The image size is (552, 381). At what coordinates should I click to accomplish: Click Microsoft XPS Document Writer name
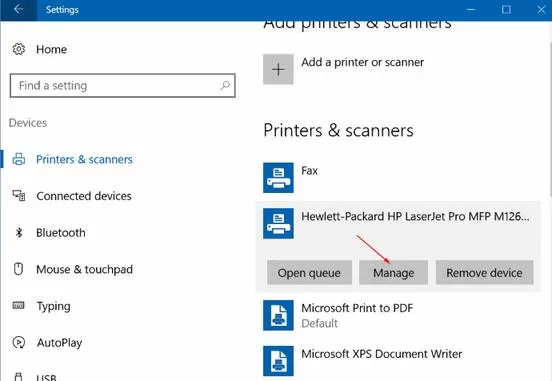click(382, 354)
